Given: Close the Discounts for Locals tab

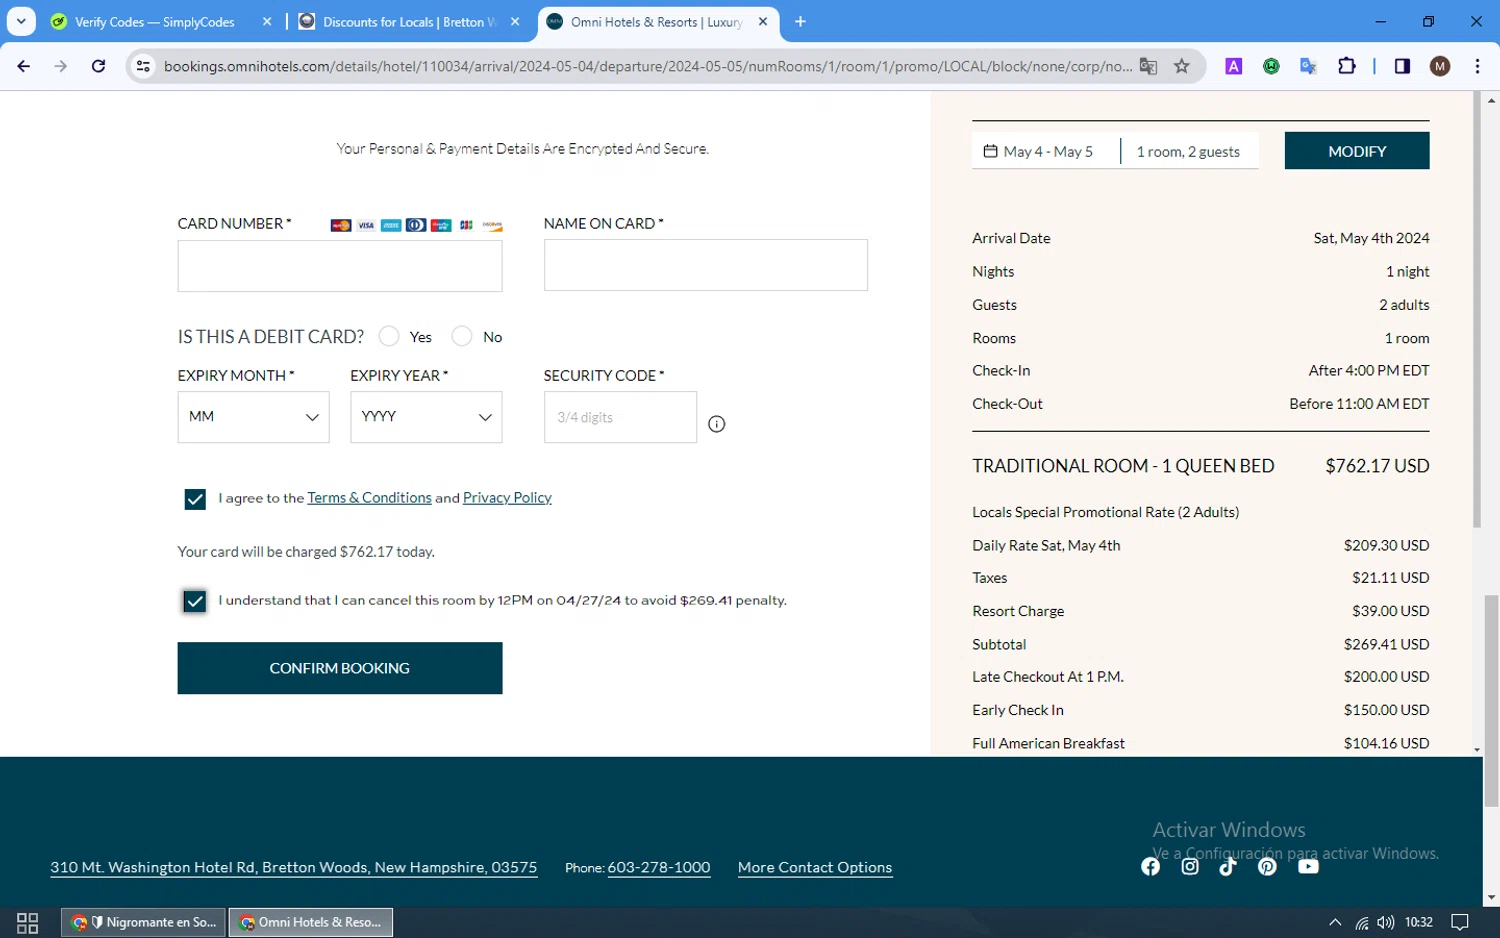Looking at the screenshot, I should coord(515,21).
